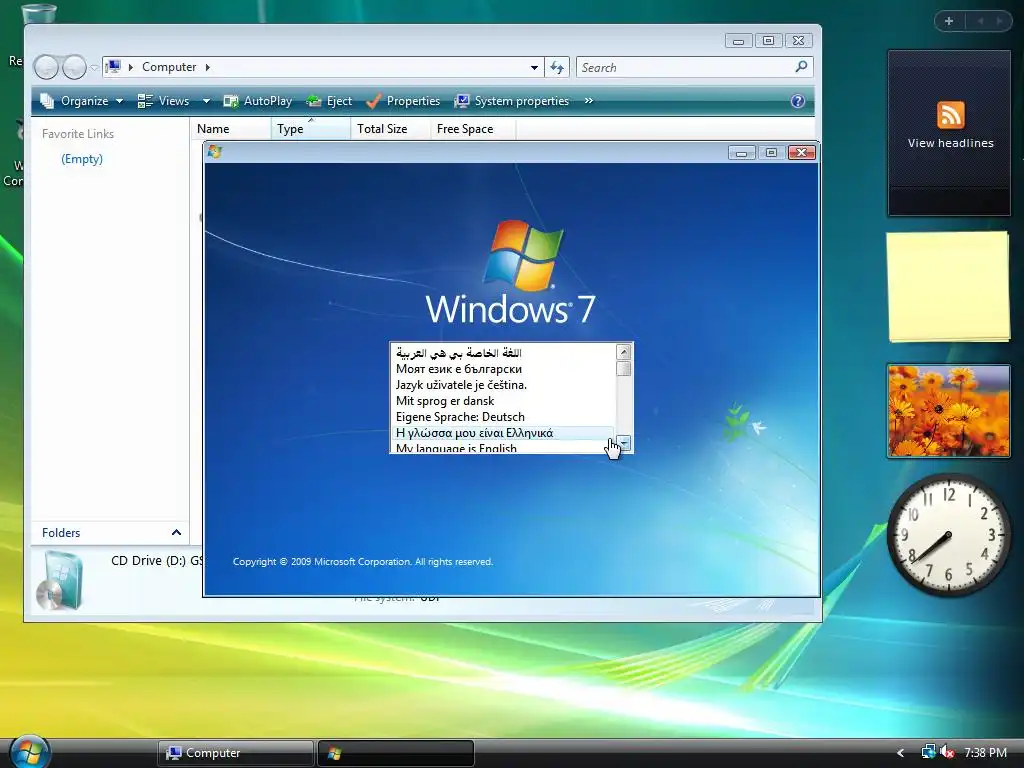Close the Windows 7 setup window
The height and width of the screenshot is (768, 1024).
point(801,153)
